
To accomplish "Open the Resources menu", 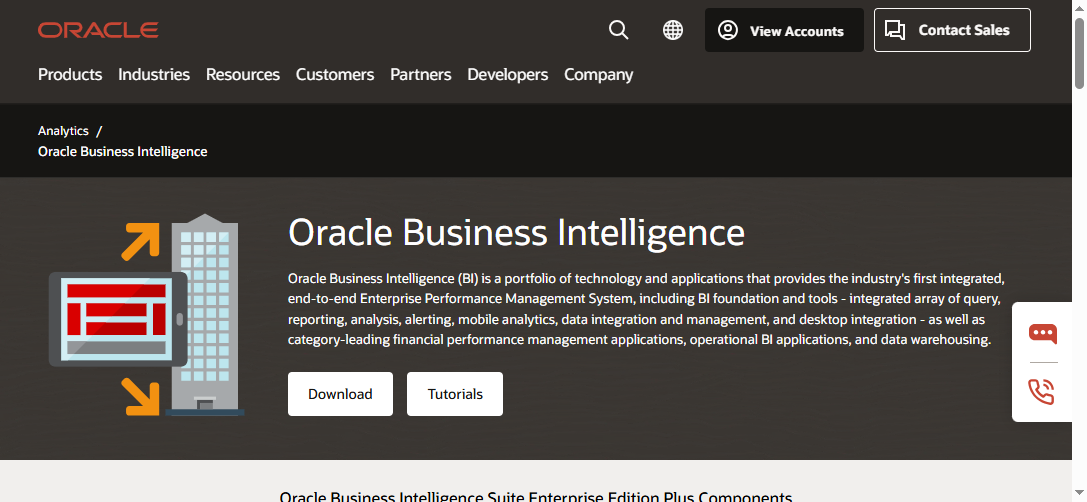I will pyautogui.click(x=243, y=74).
